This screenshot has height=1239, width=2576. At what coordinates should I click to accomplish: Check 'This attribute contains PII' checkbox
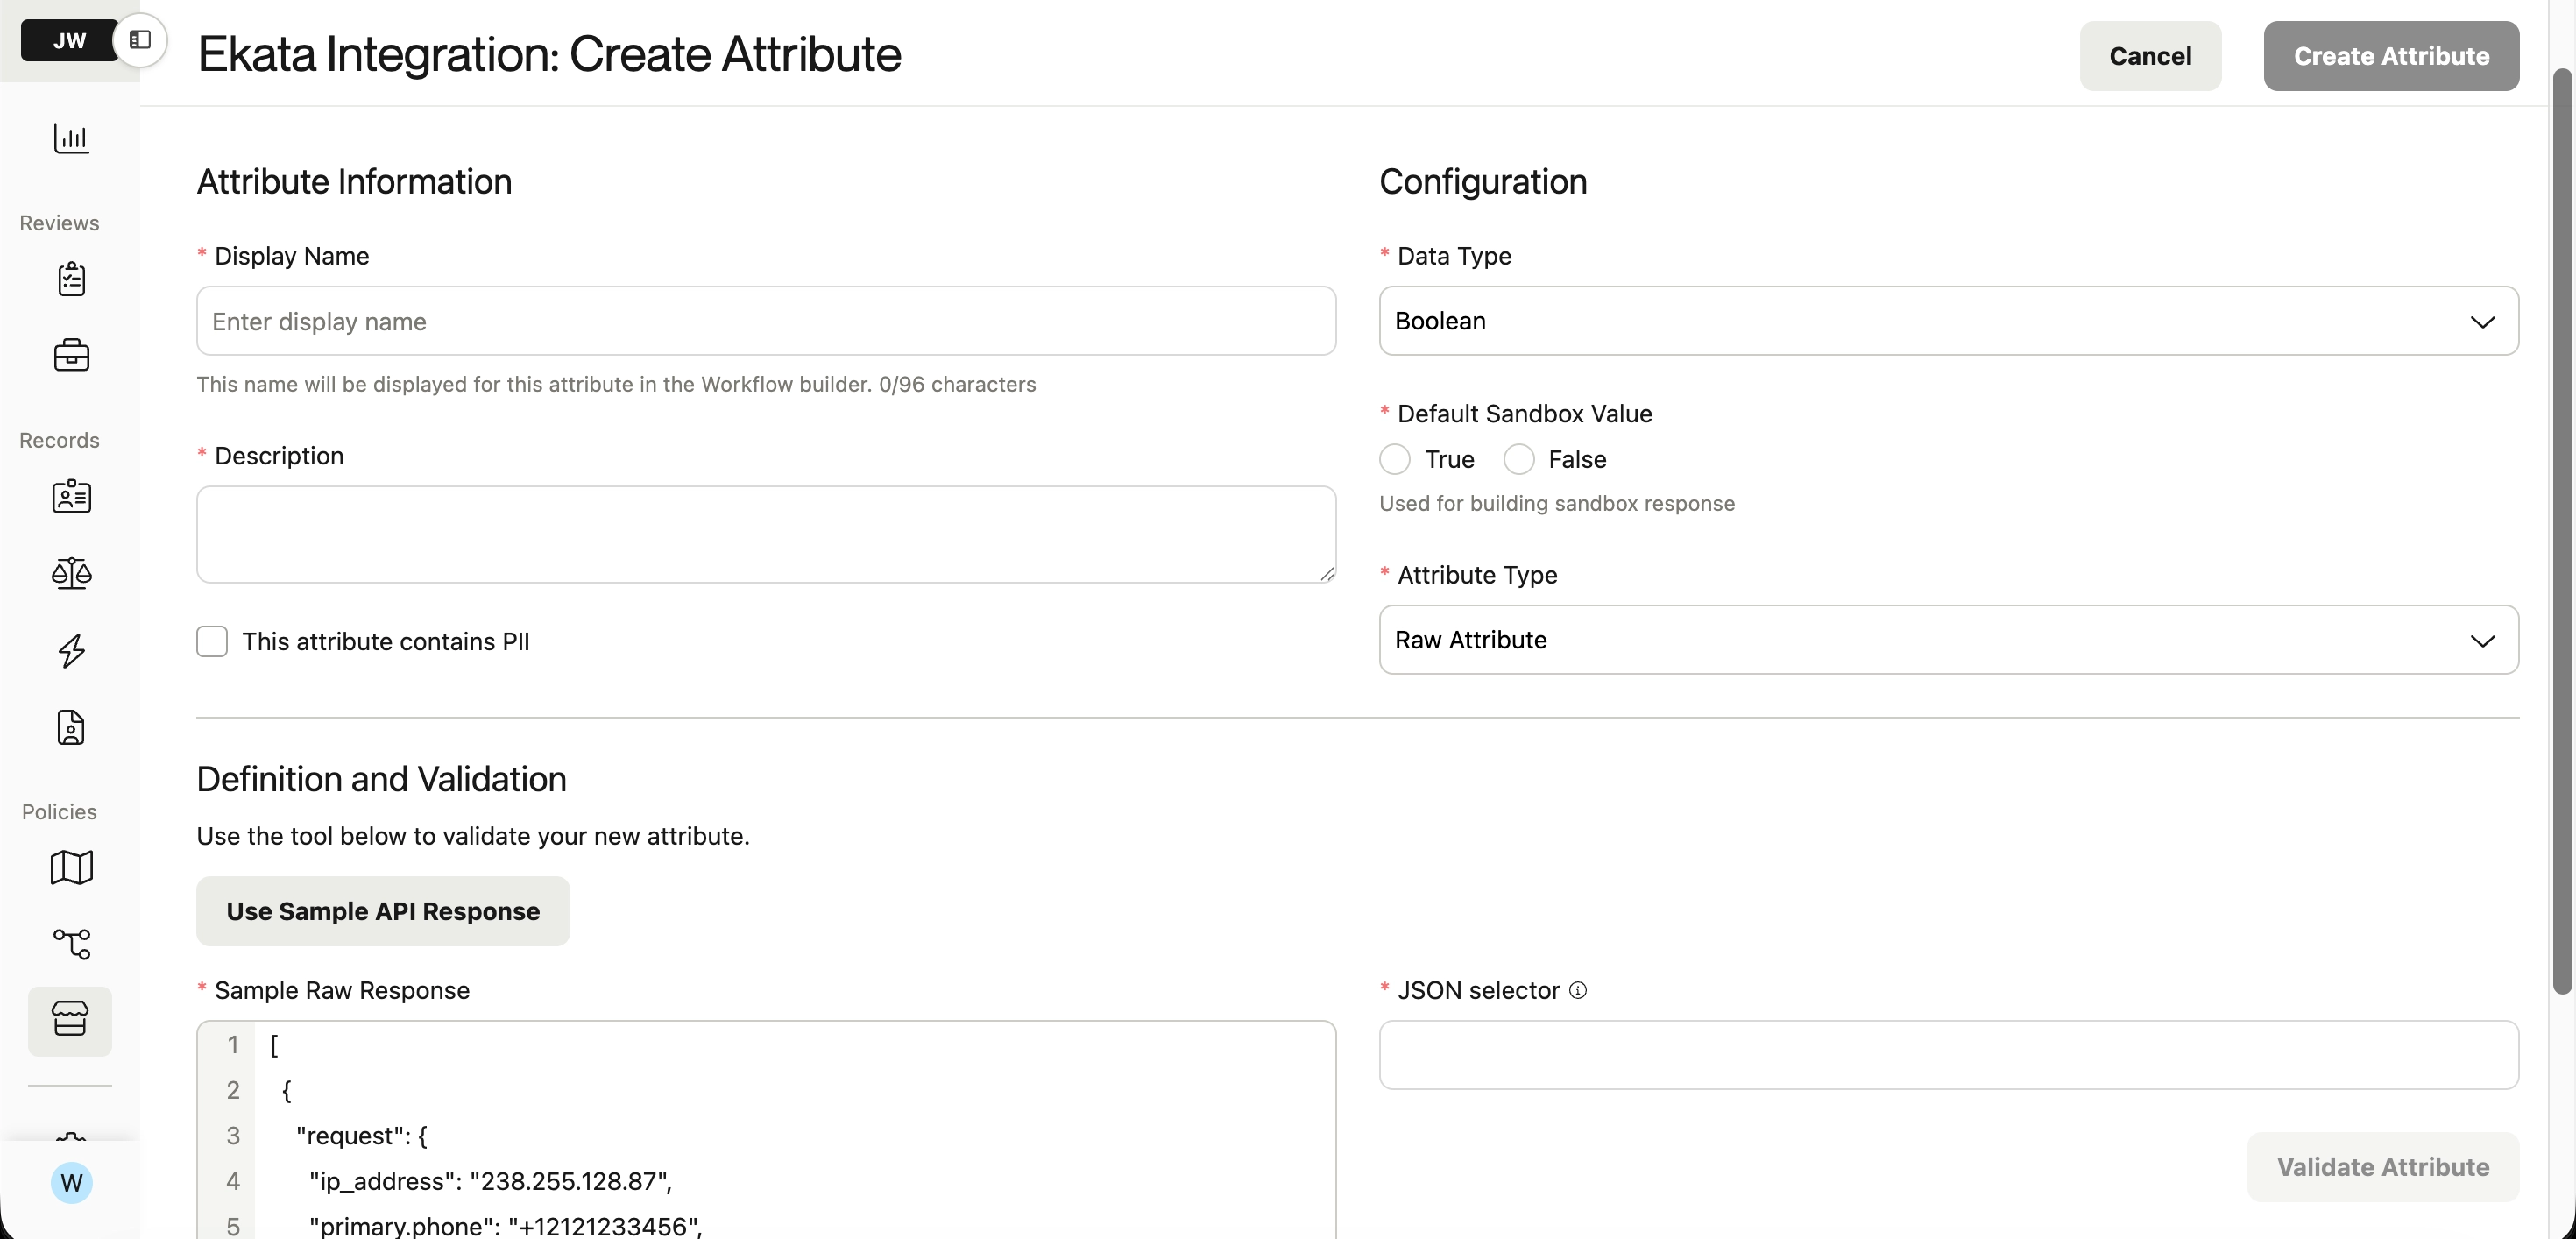(x=212, y=641)
